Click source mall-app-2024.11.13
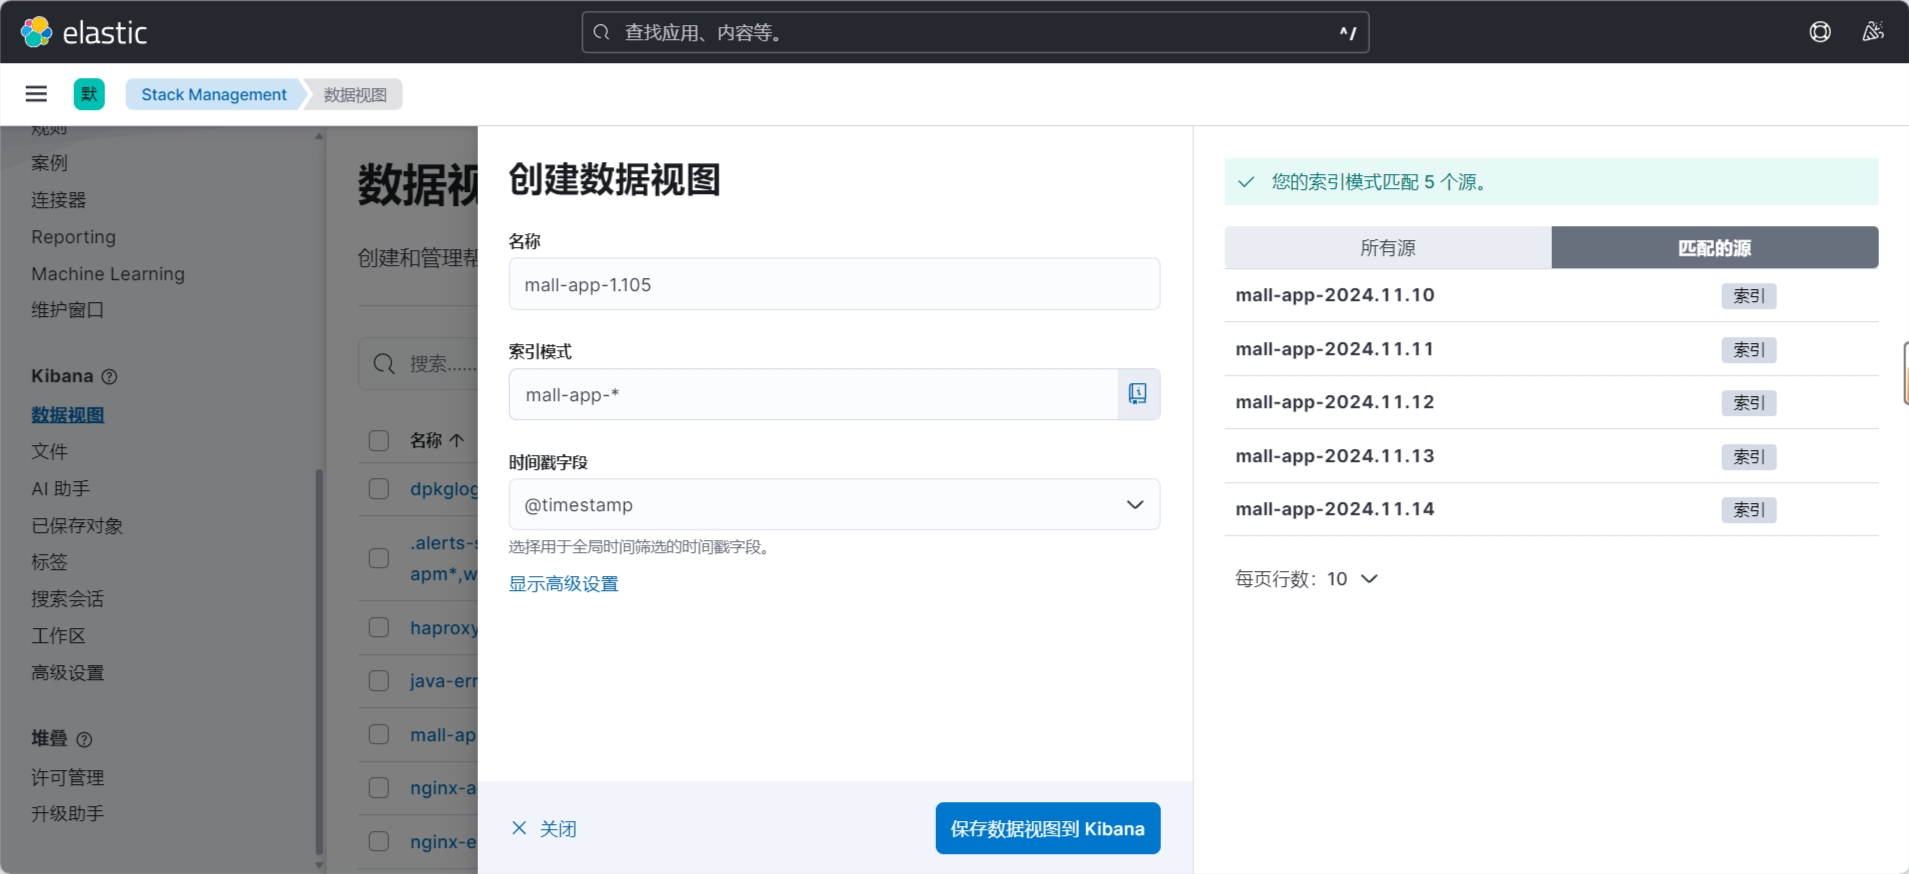Image resolution: width=1909 pixels, height=874 pixels. pos(1335,456)
